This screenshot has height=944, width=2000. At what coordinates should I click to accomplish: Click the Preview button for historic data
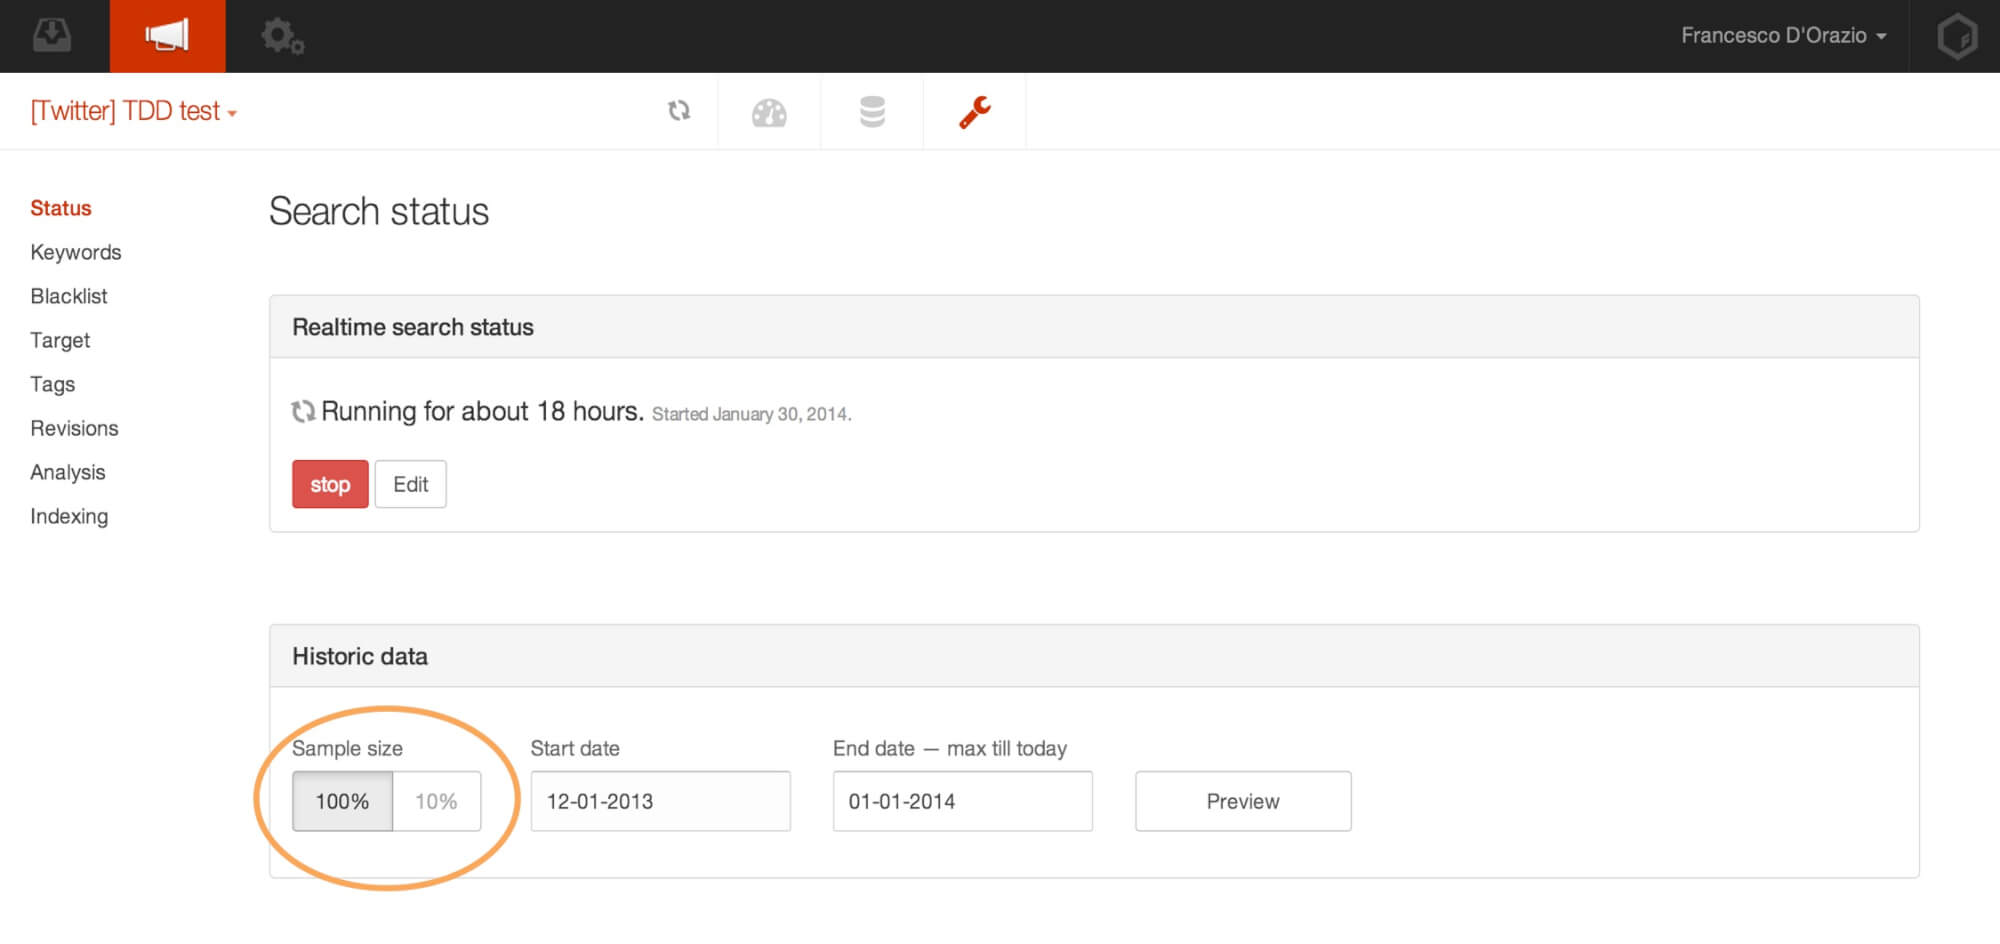click(x=1242, y=801)
